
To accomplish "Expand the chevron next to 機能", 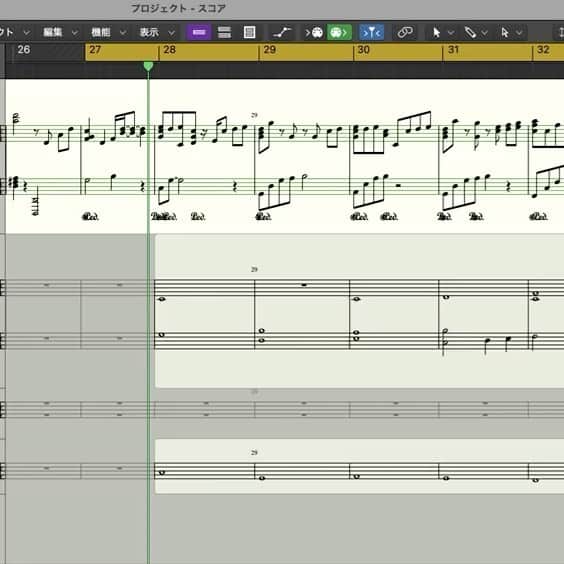I will 123,33.
